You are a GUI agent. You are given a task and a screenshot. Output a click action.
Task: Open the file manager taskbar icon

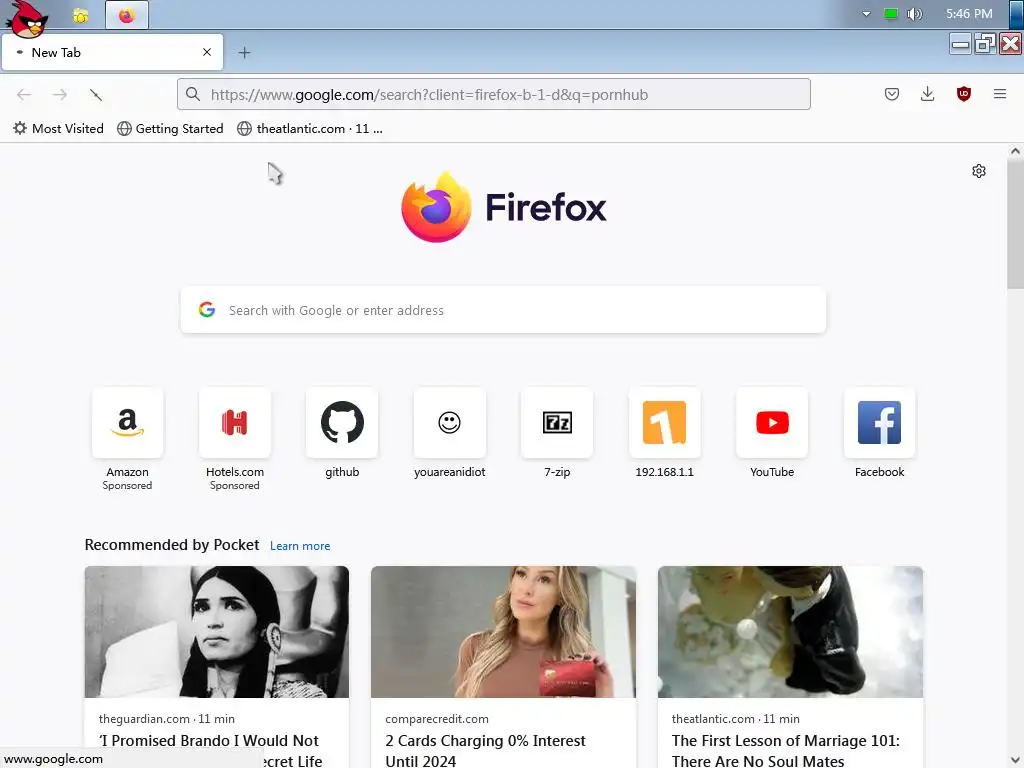coord(81,16)
